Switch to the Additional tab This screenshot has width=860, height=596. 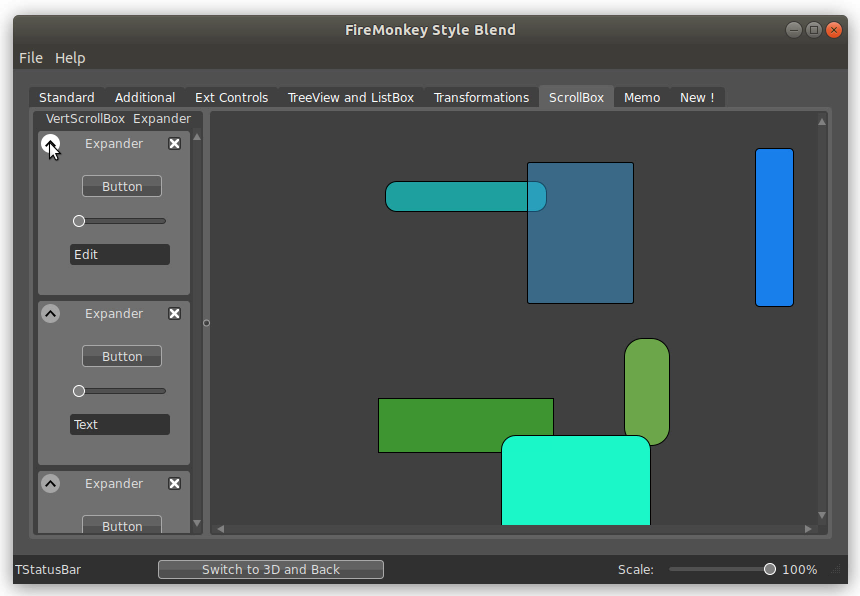(145, 98)
